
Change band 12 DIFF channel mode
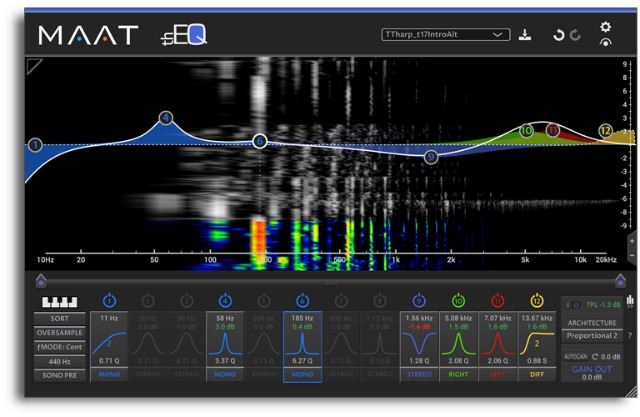[537, 374]
